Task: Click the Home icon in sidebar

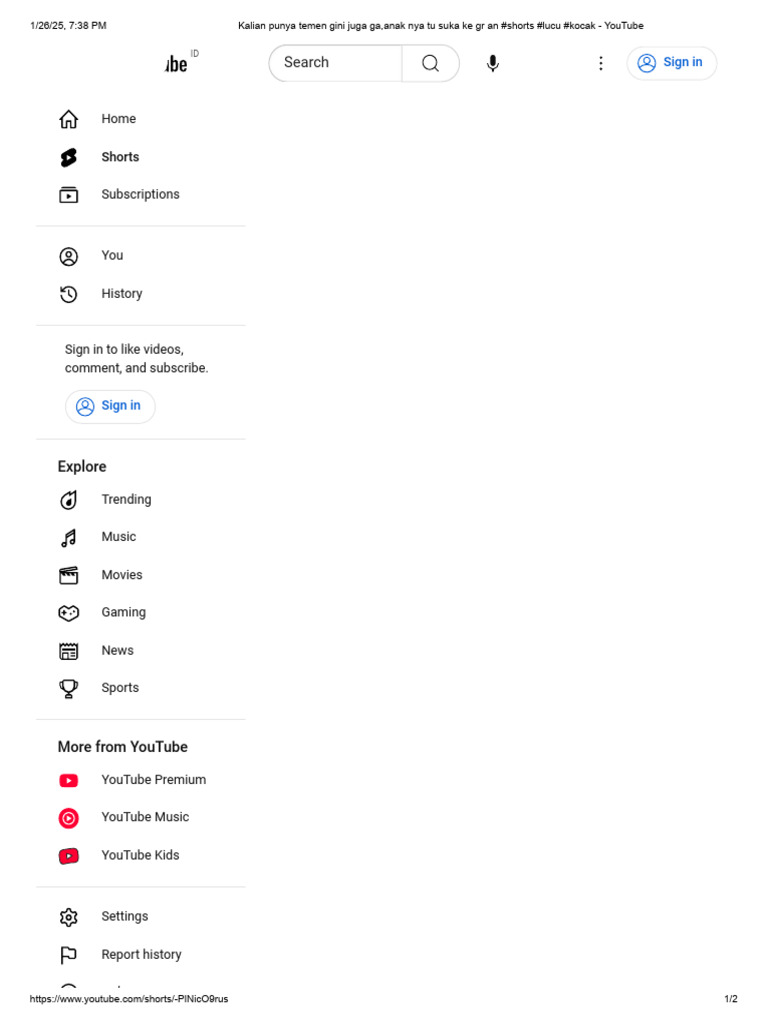Action: click(x=69, y=119)
